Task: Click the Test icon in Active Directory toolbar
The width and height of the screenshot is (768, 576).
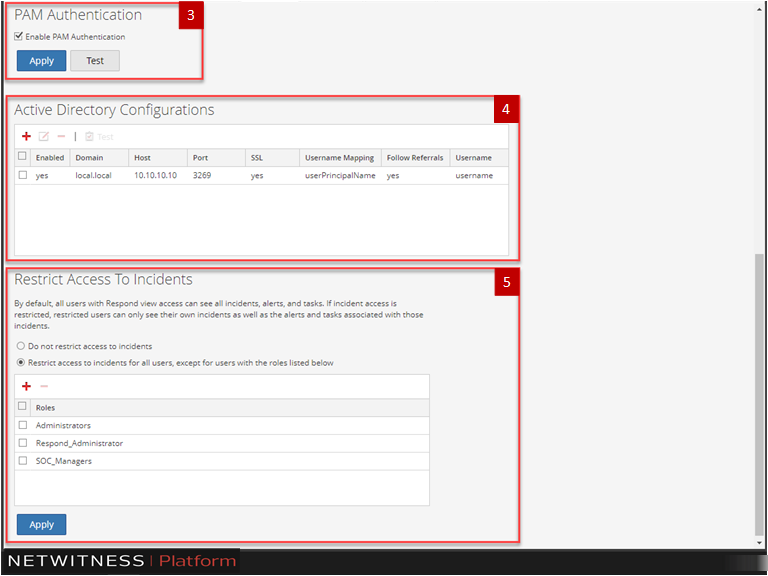Action: (x=98, y=136)
